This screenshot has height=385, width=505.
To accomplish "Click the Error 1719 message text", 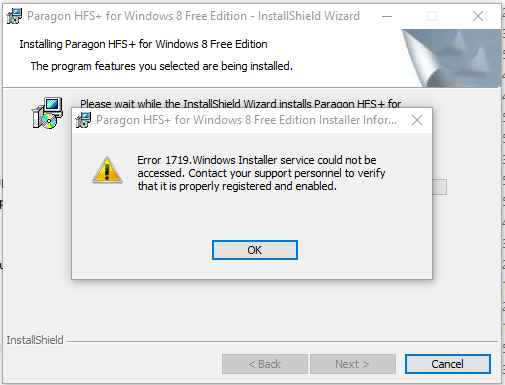I will tap(261, 173).
